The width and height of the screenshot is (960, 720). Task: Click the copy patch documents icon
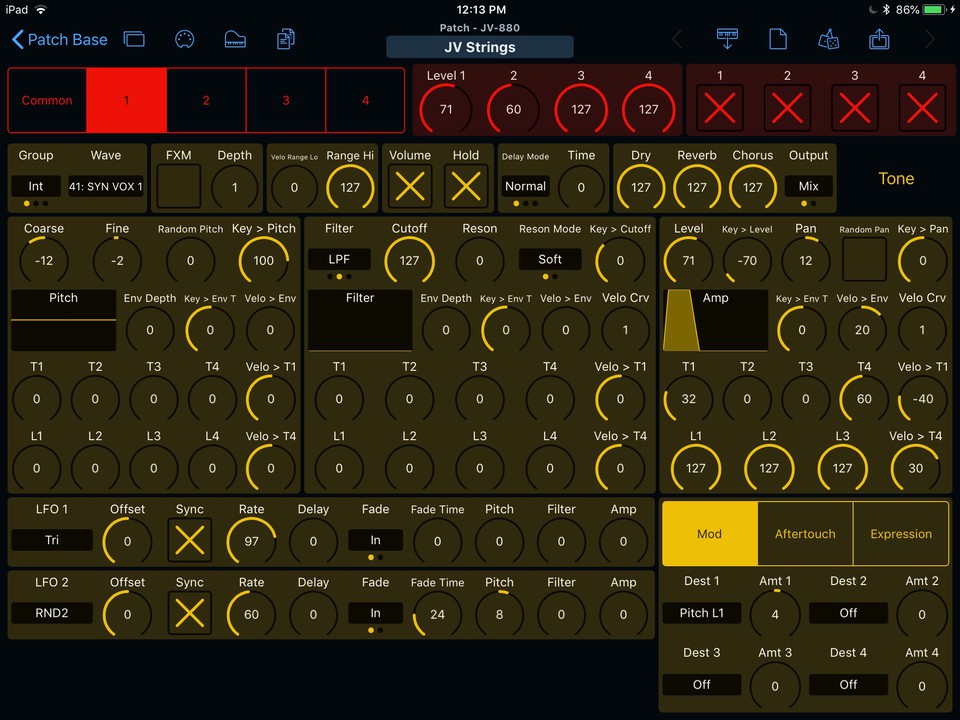[x=285, y=39]
